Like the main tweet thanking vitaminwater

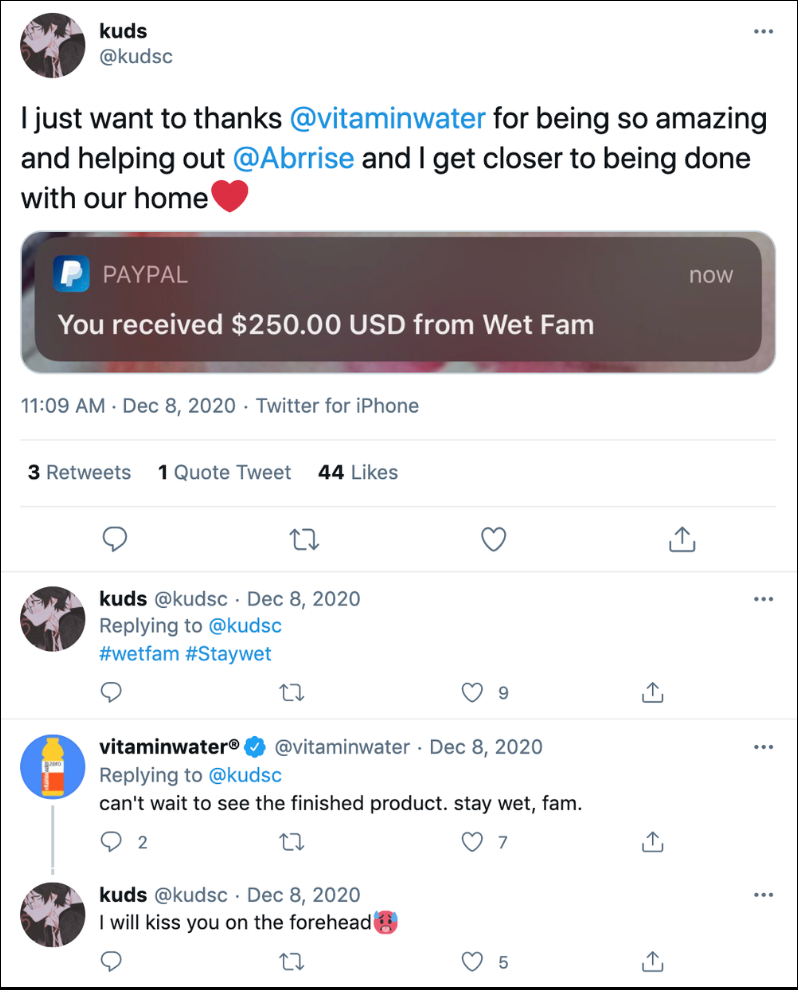(x=493, y=540)
